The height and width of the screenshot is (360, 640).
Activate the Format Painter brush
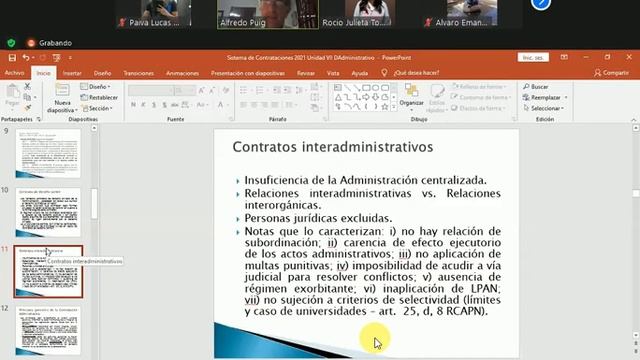[x=27, y=108]
